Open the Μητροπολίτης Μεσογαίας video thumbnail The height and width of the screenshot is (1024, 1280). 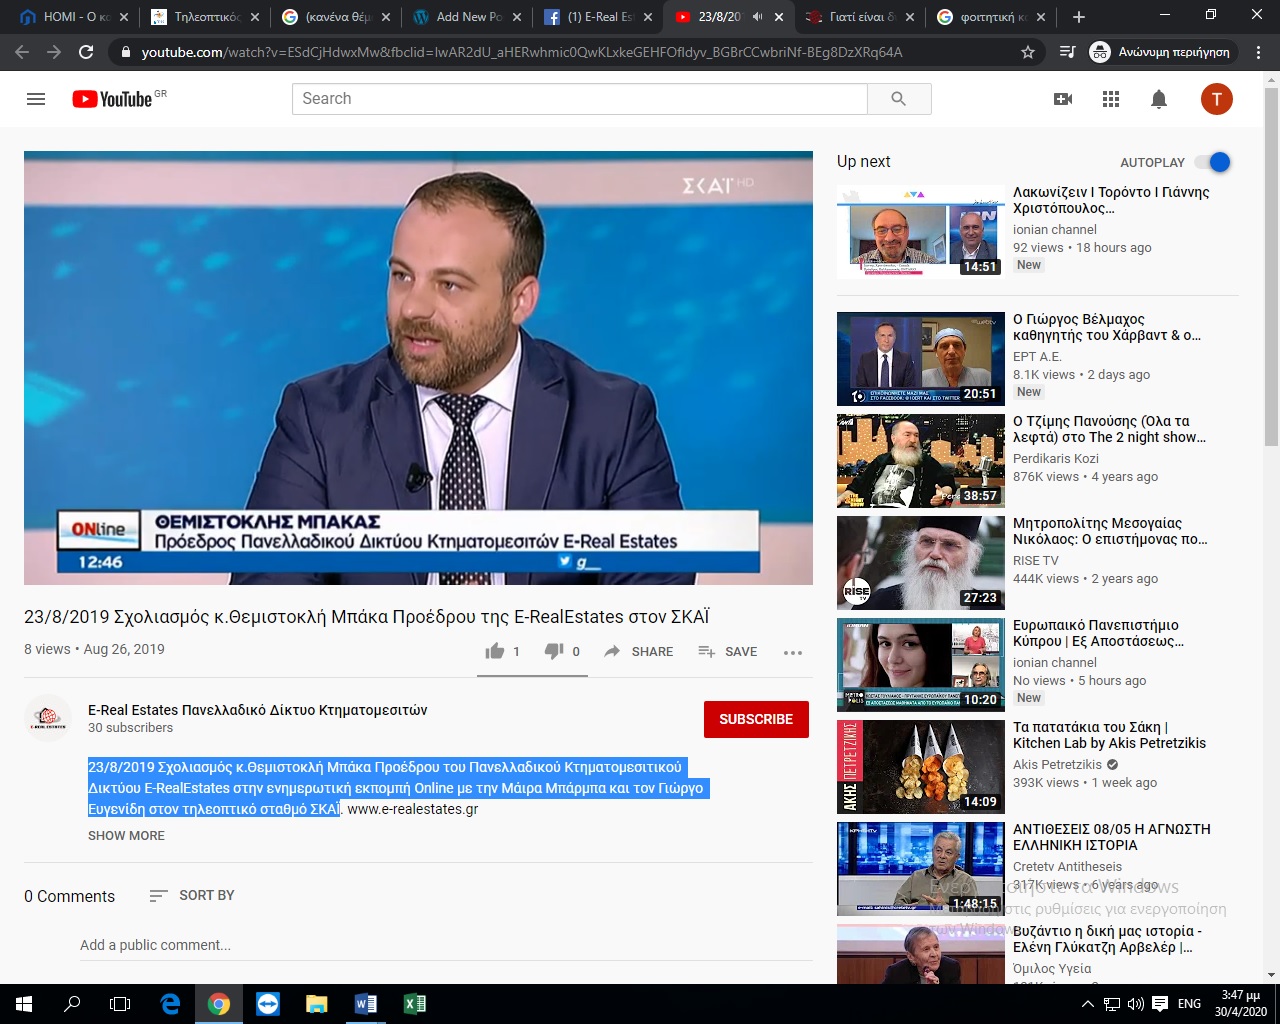pos(921,563)
